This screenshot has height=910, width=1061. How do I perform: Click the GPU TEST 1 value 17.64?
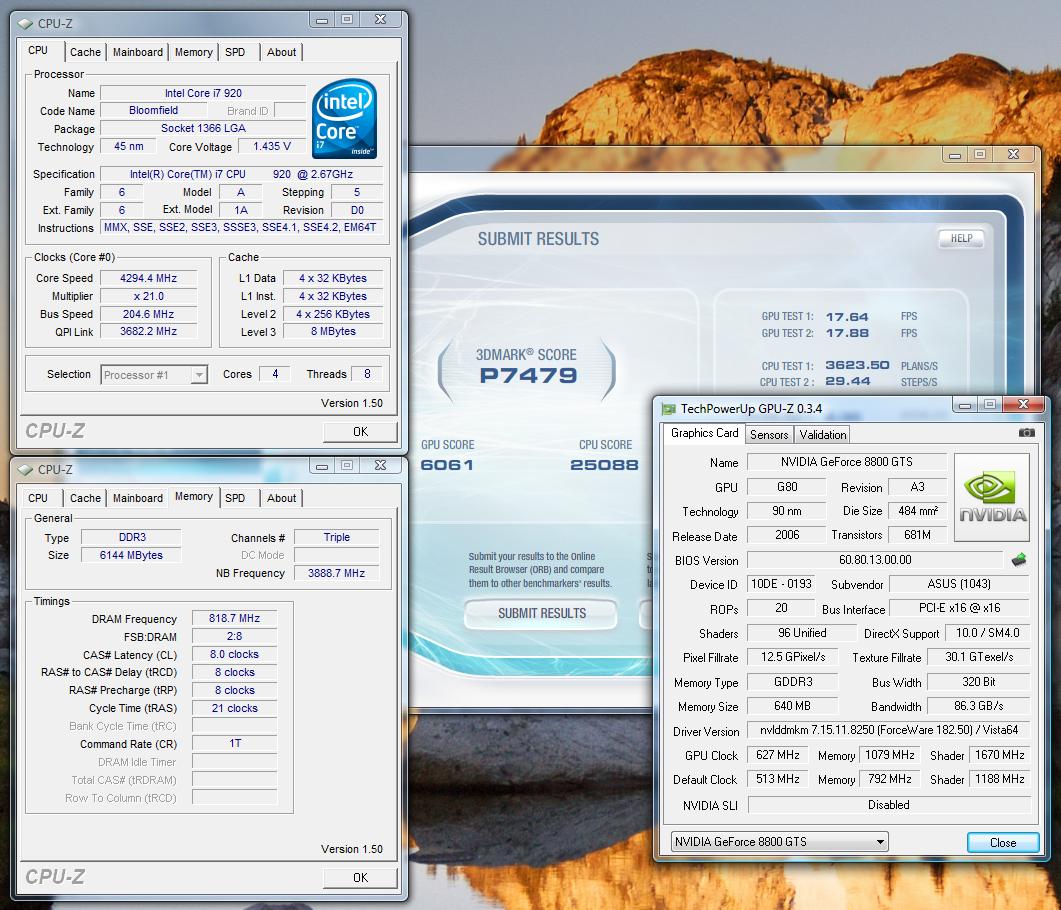pos(846,317)
